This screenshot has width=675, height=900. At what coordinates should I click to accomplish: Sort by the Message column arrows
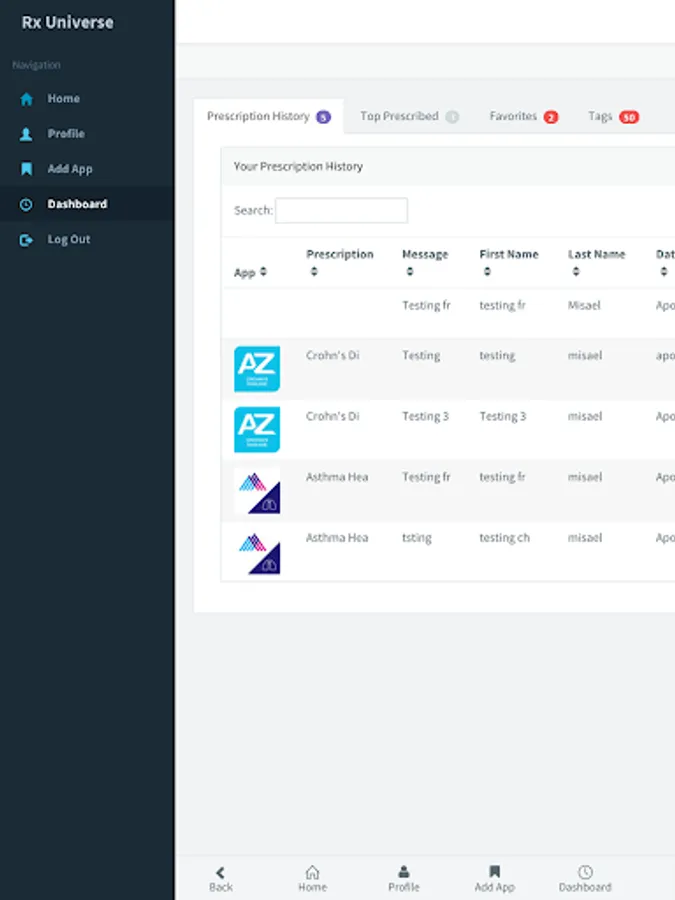point(410,271)
